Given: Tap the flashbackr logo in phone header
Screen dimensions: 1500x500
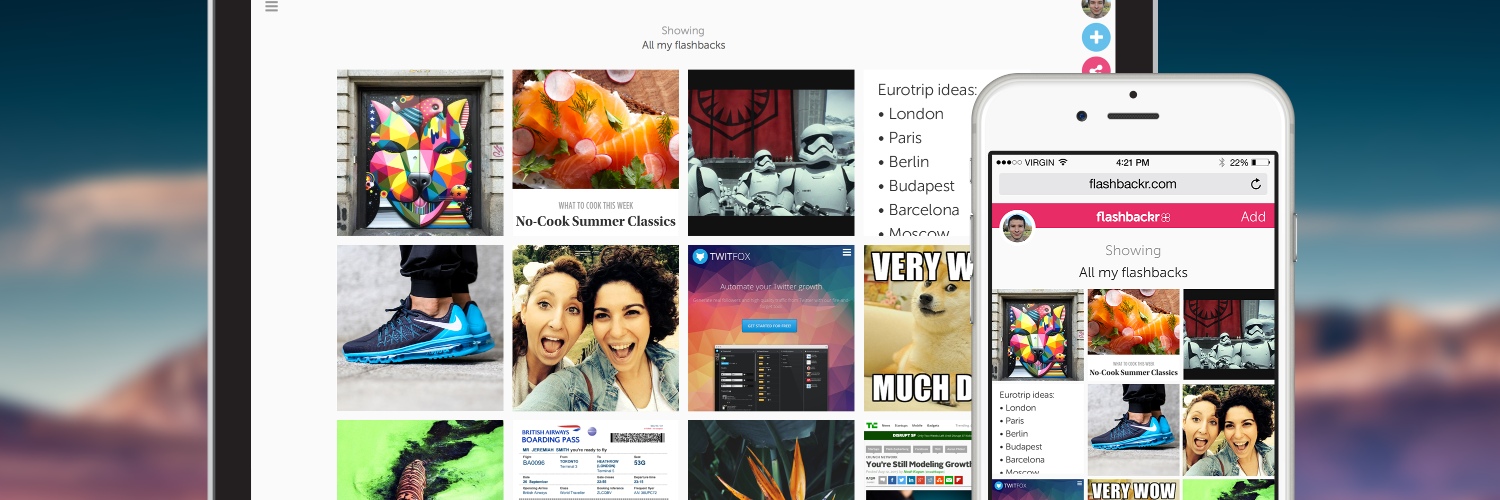Looking at the screenshot, I should click(x=1133, y=217).
